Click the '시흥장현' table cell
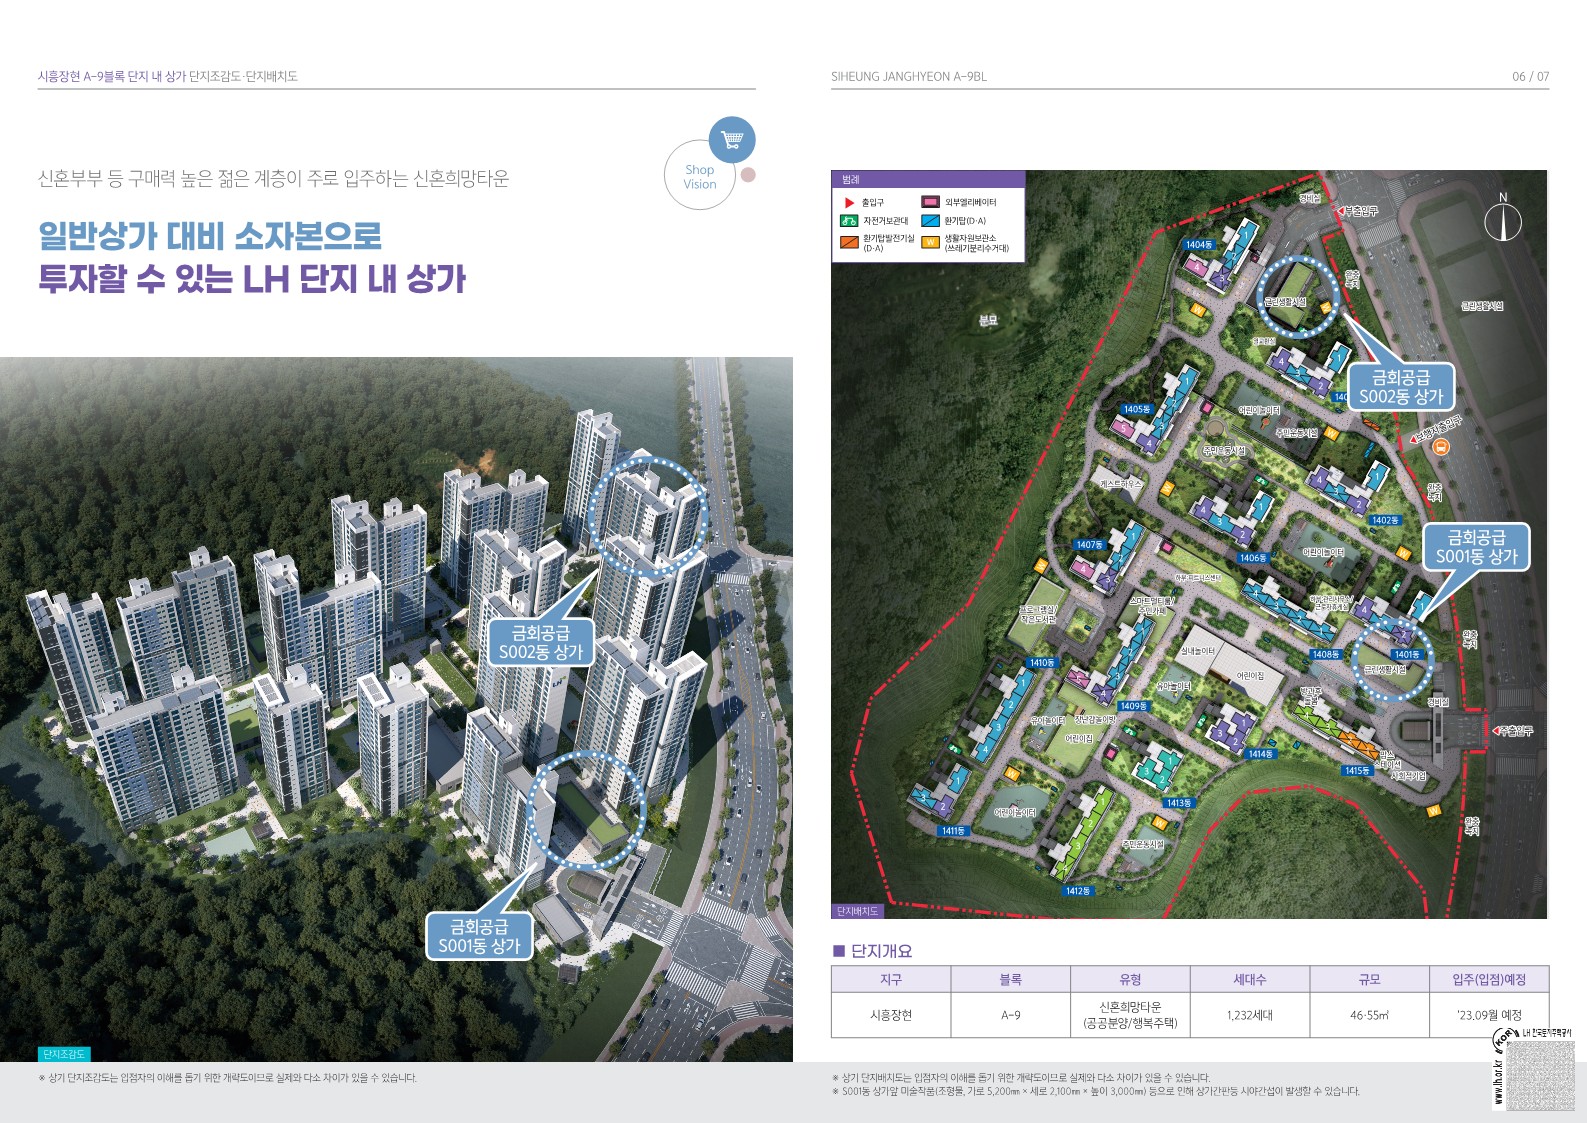This screenshot has height=1123, width=1587. (891, 1015)
